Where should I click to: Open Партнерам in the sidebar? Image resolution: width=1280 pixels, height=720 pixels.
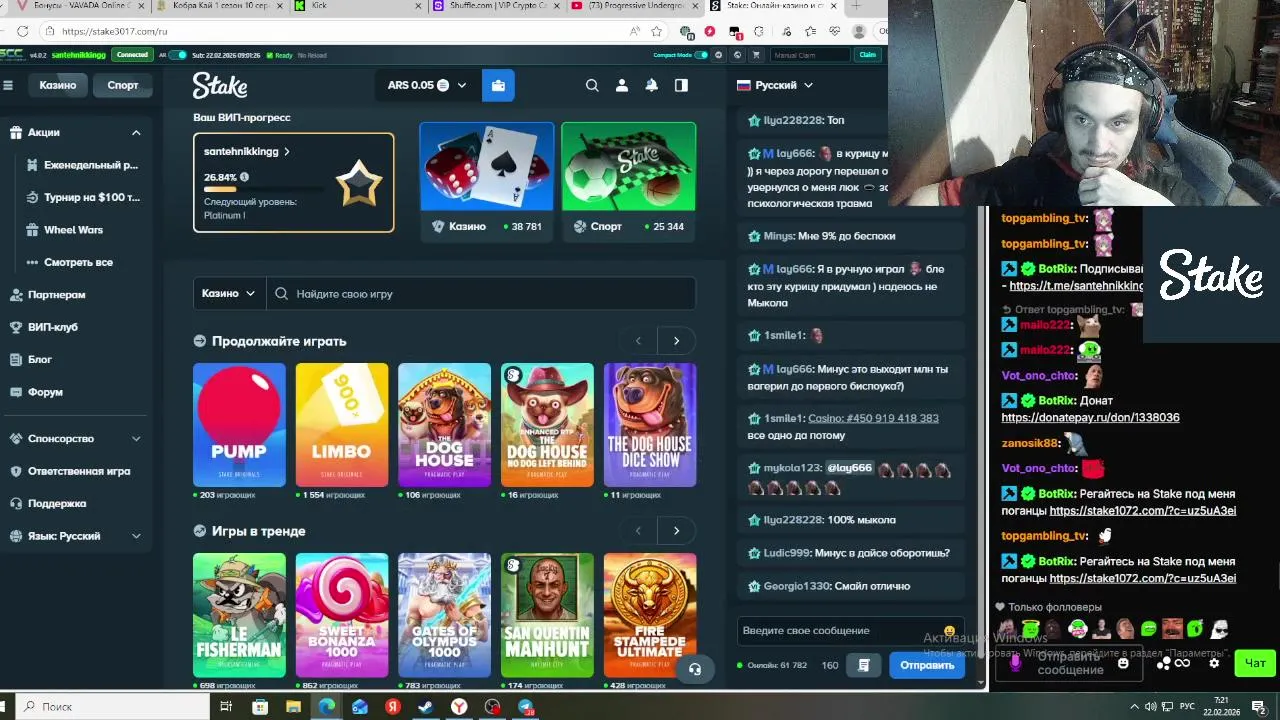tap(57, 295)
